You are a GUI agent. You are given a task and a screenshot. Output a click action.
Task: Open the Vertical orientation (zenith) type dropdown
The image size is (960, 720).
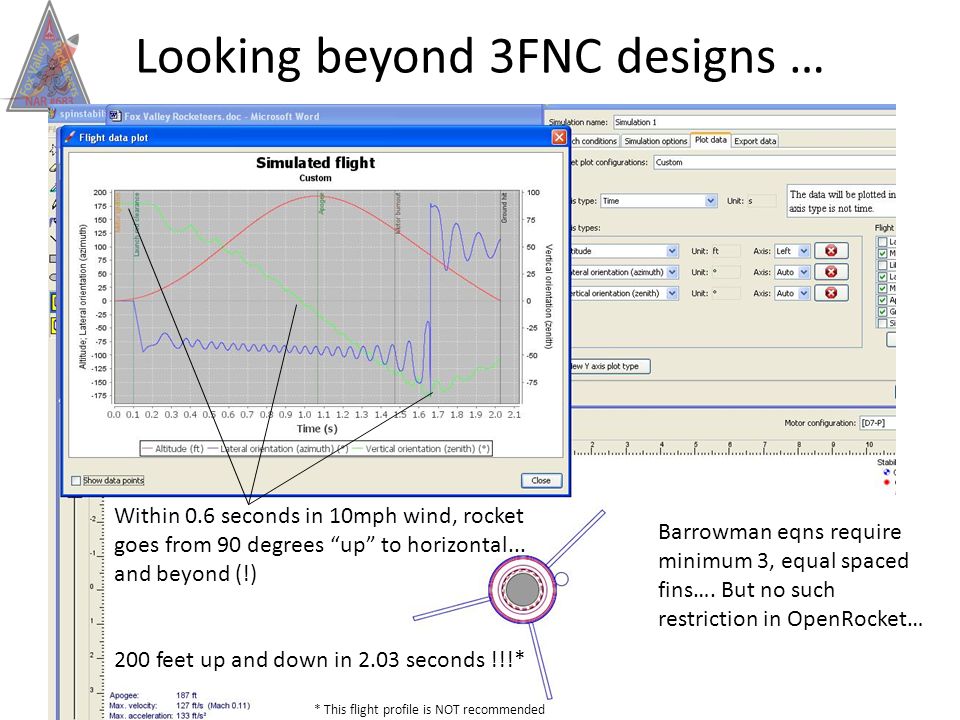(x=623, y=293)
